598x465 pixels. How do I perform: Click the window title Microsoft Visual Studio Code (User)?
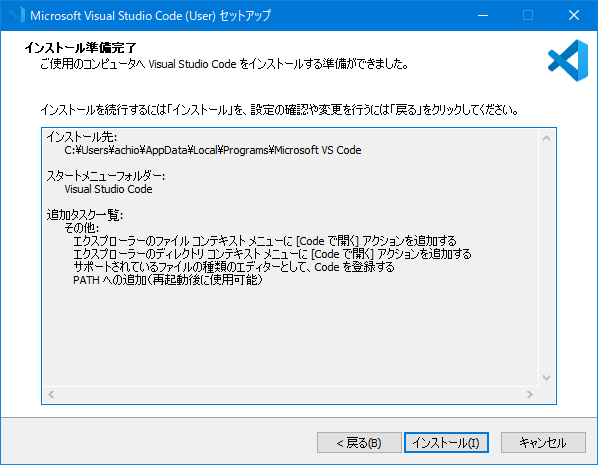point(150,16)
